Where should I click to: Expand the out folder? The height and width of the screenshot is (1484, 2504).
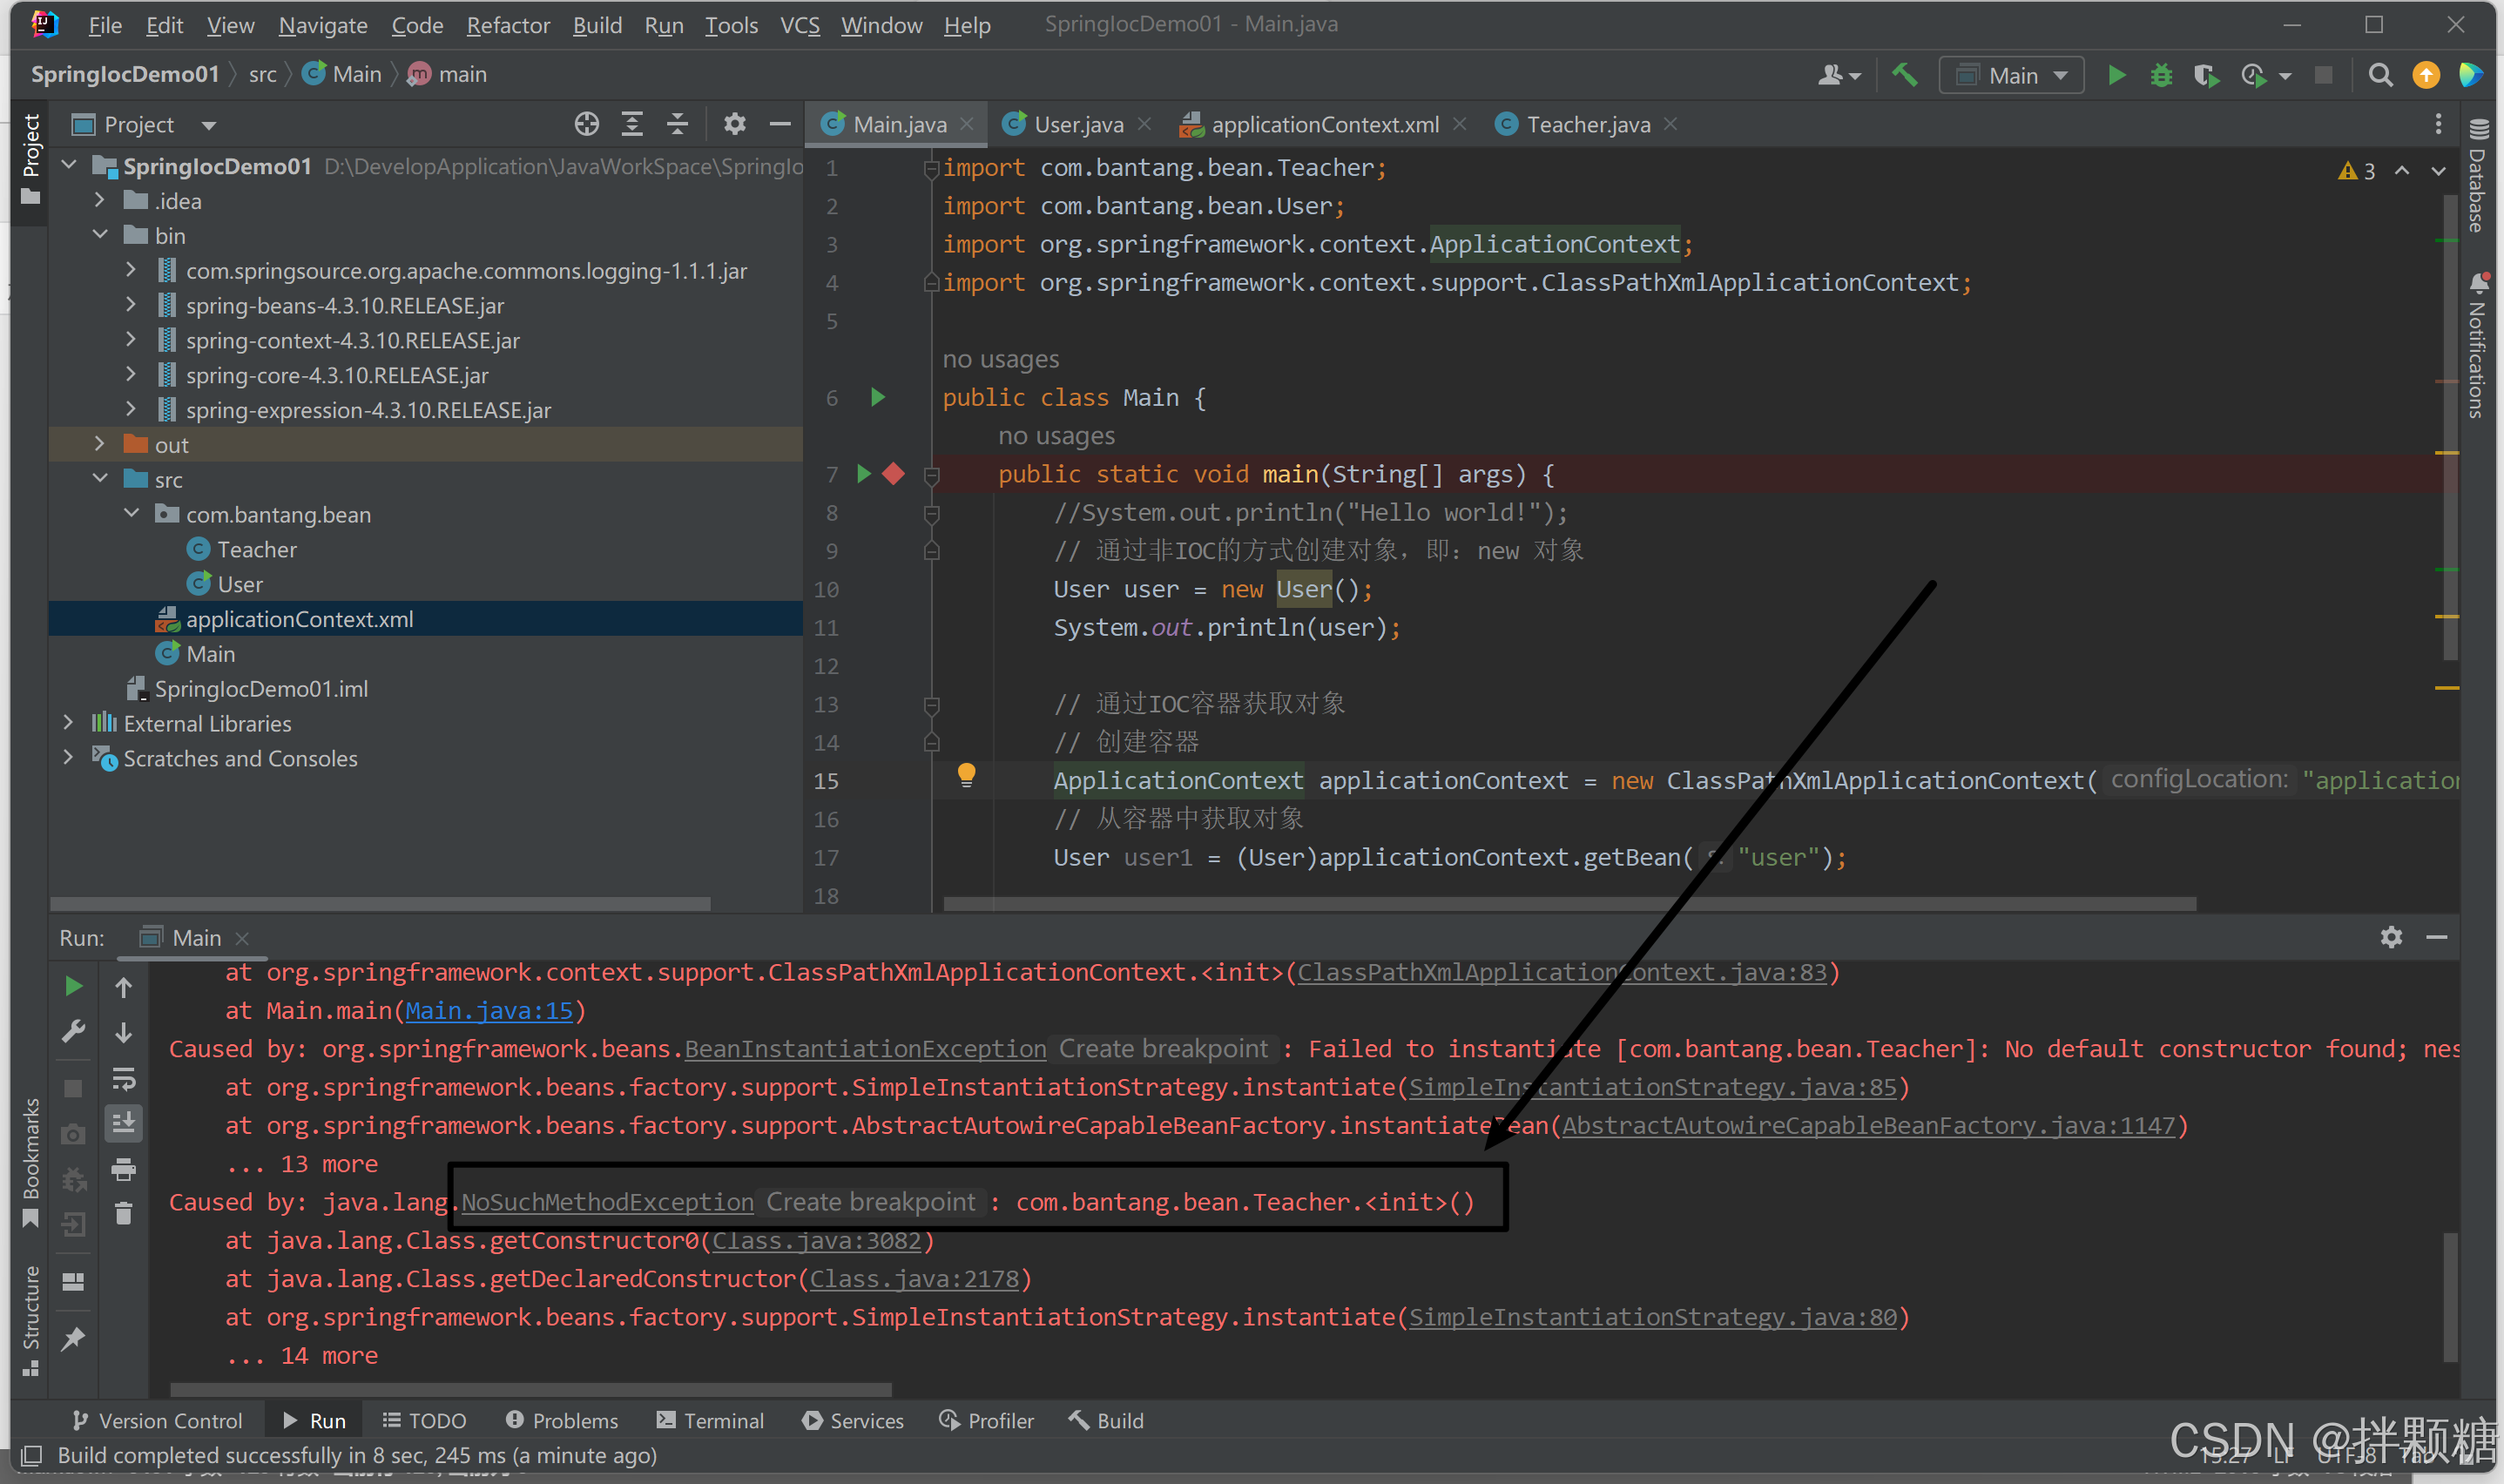[99, 444]
